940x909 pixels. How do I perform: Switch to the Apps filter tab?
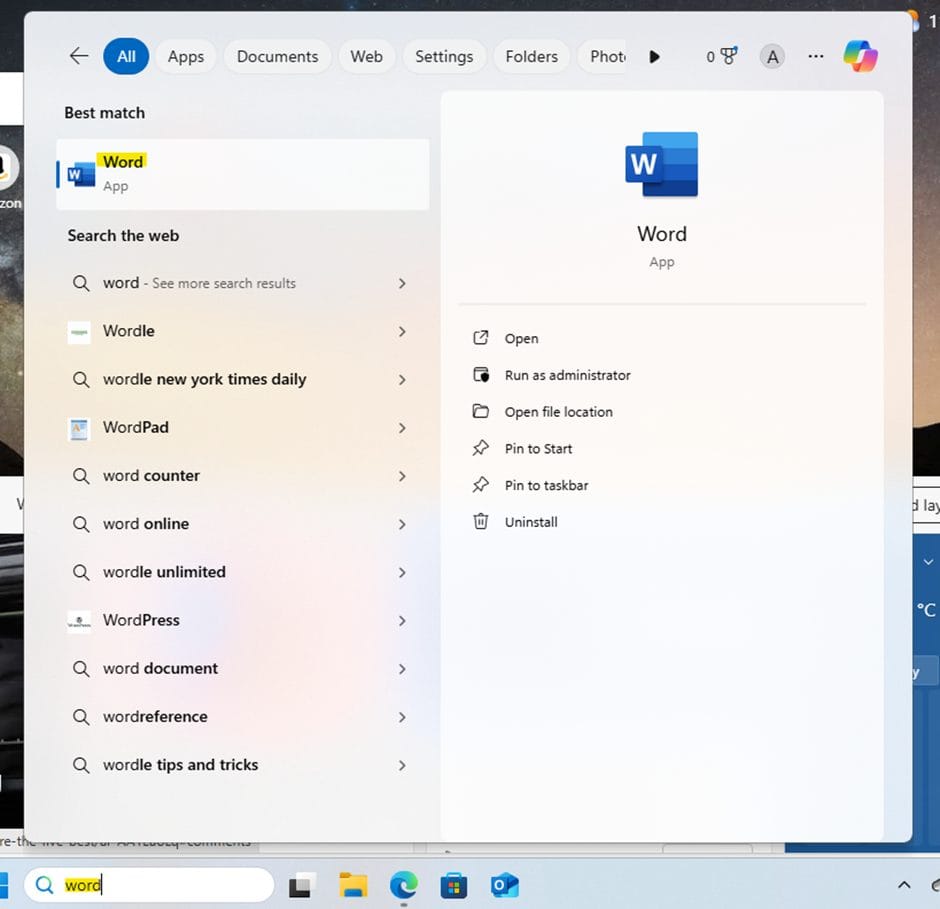pyautogui.click(x=186, y=57)
